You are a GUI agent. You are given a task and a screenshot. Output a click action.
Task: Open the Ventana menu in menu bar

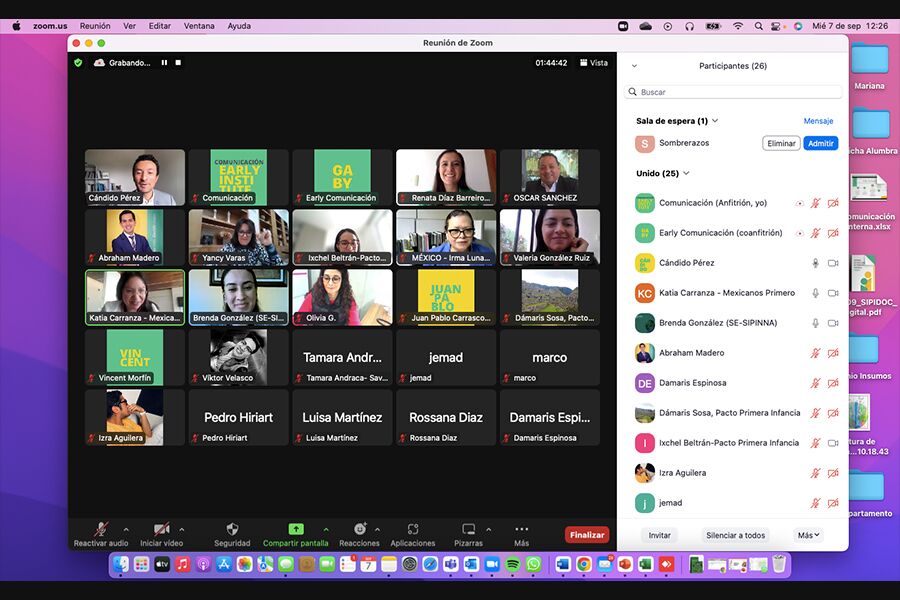(x=199, y=26)
